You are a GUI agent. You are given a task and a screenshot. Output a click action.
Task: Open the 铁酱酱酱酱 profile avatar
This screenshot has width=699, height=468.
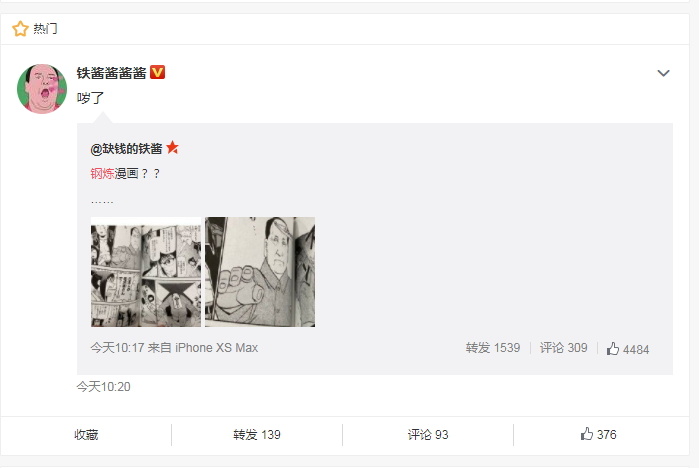[42, 89]
